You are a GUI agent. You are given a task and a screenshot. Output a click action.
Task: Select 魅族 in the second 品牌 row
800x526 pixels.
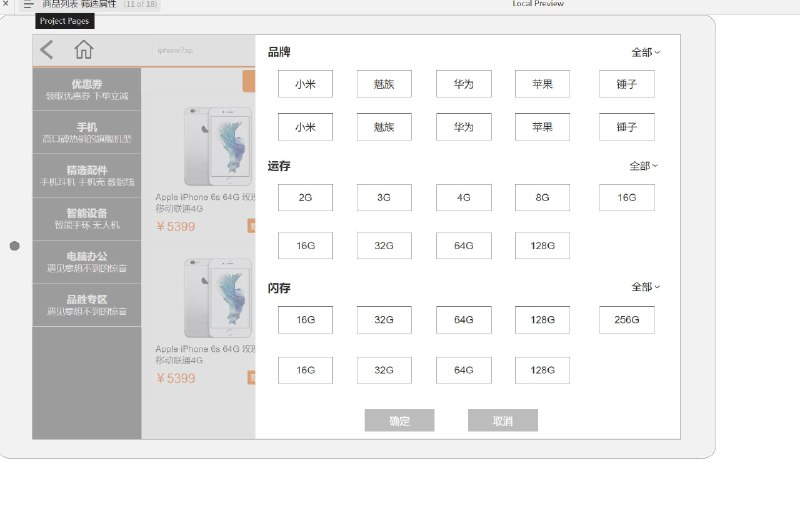[x=384, y=127]
